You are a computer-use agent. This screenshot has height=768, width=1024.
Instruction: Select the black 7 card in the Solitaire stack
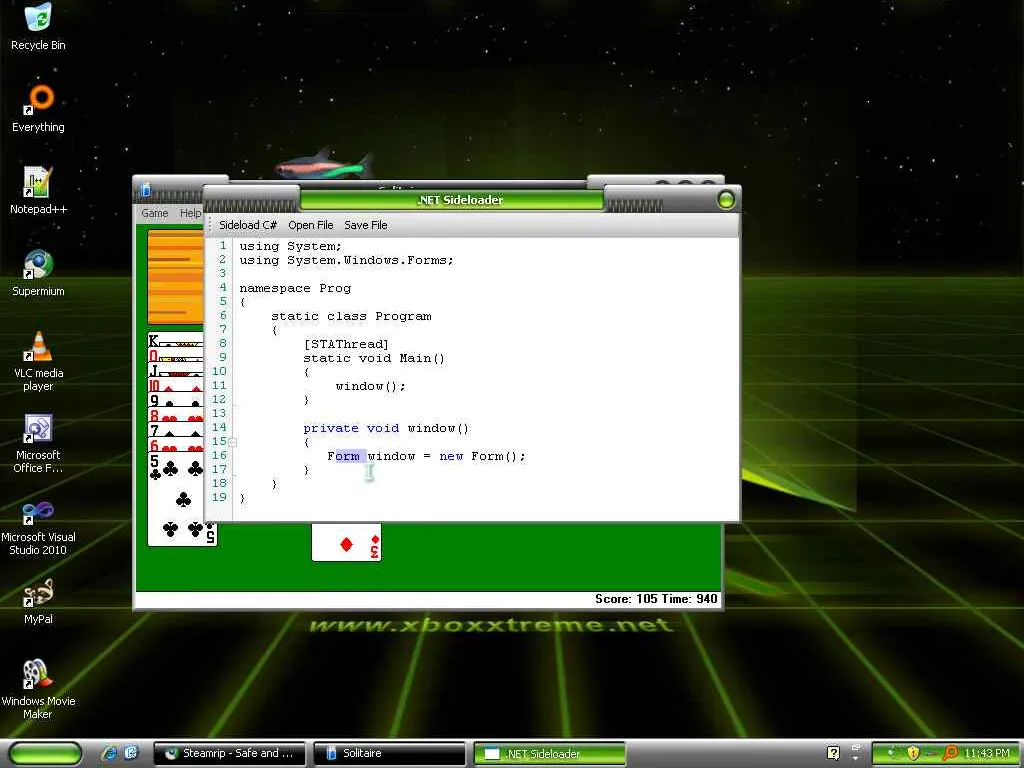click(175, 430)
